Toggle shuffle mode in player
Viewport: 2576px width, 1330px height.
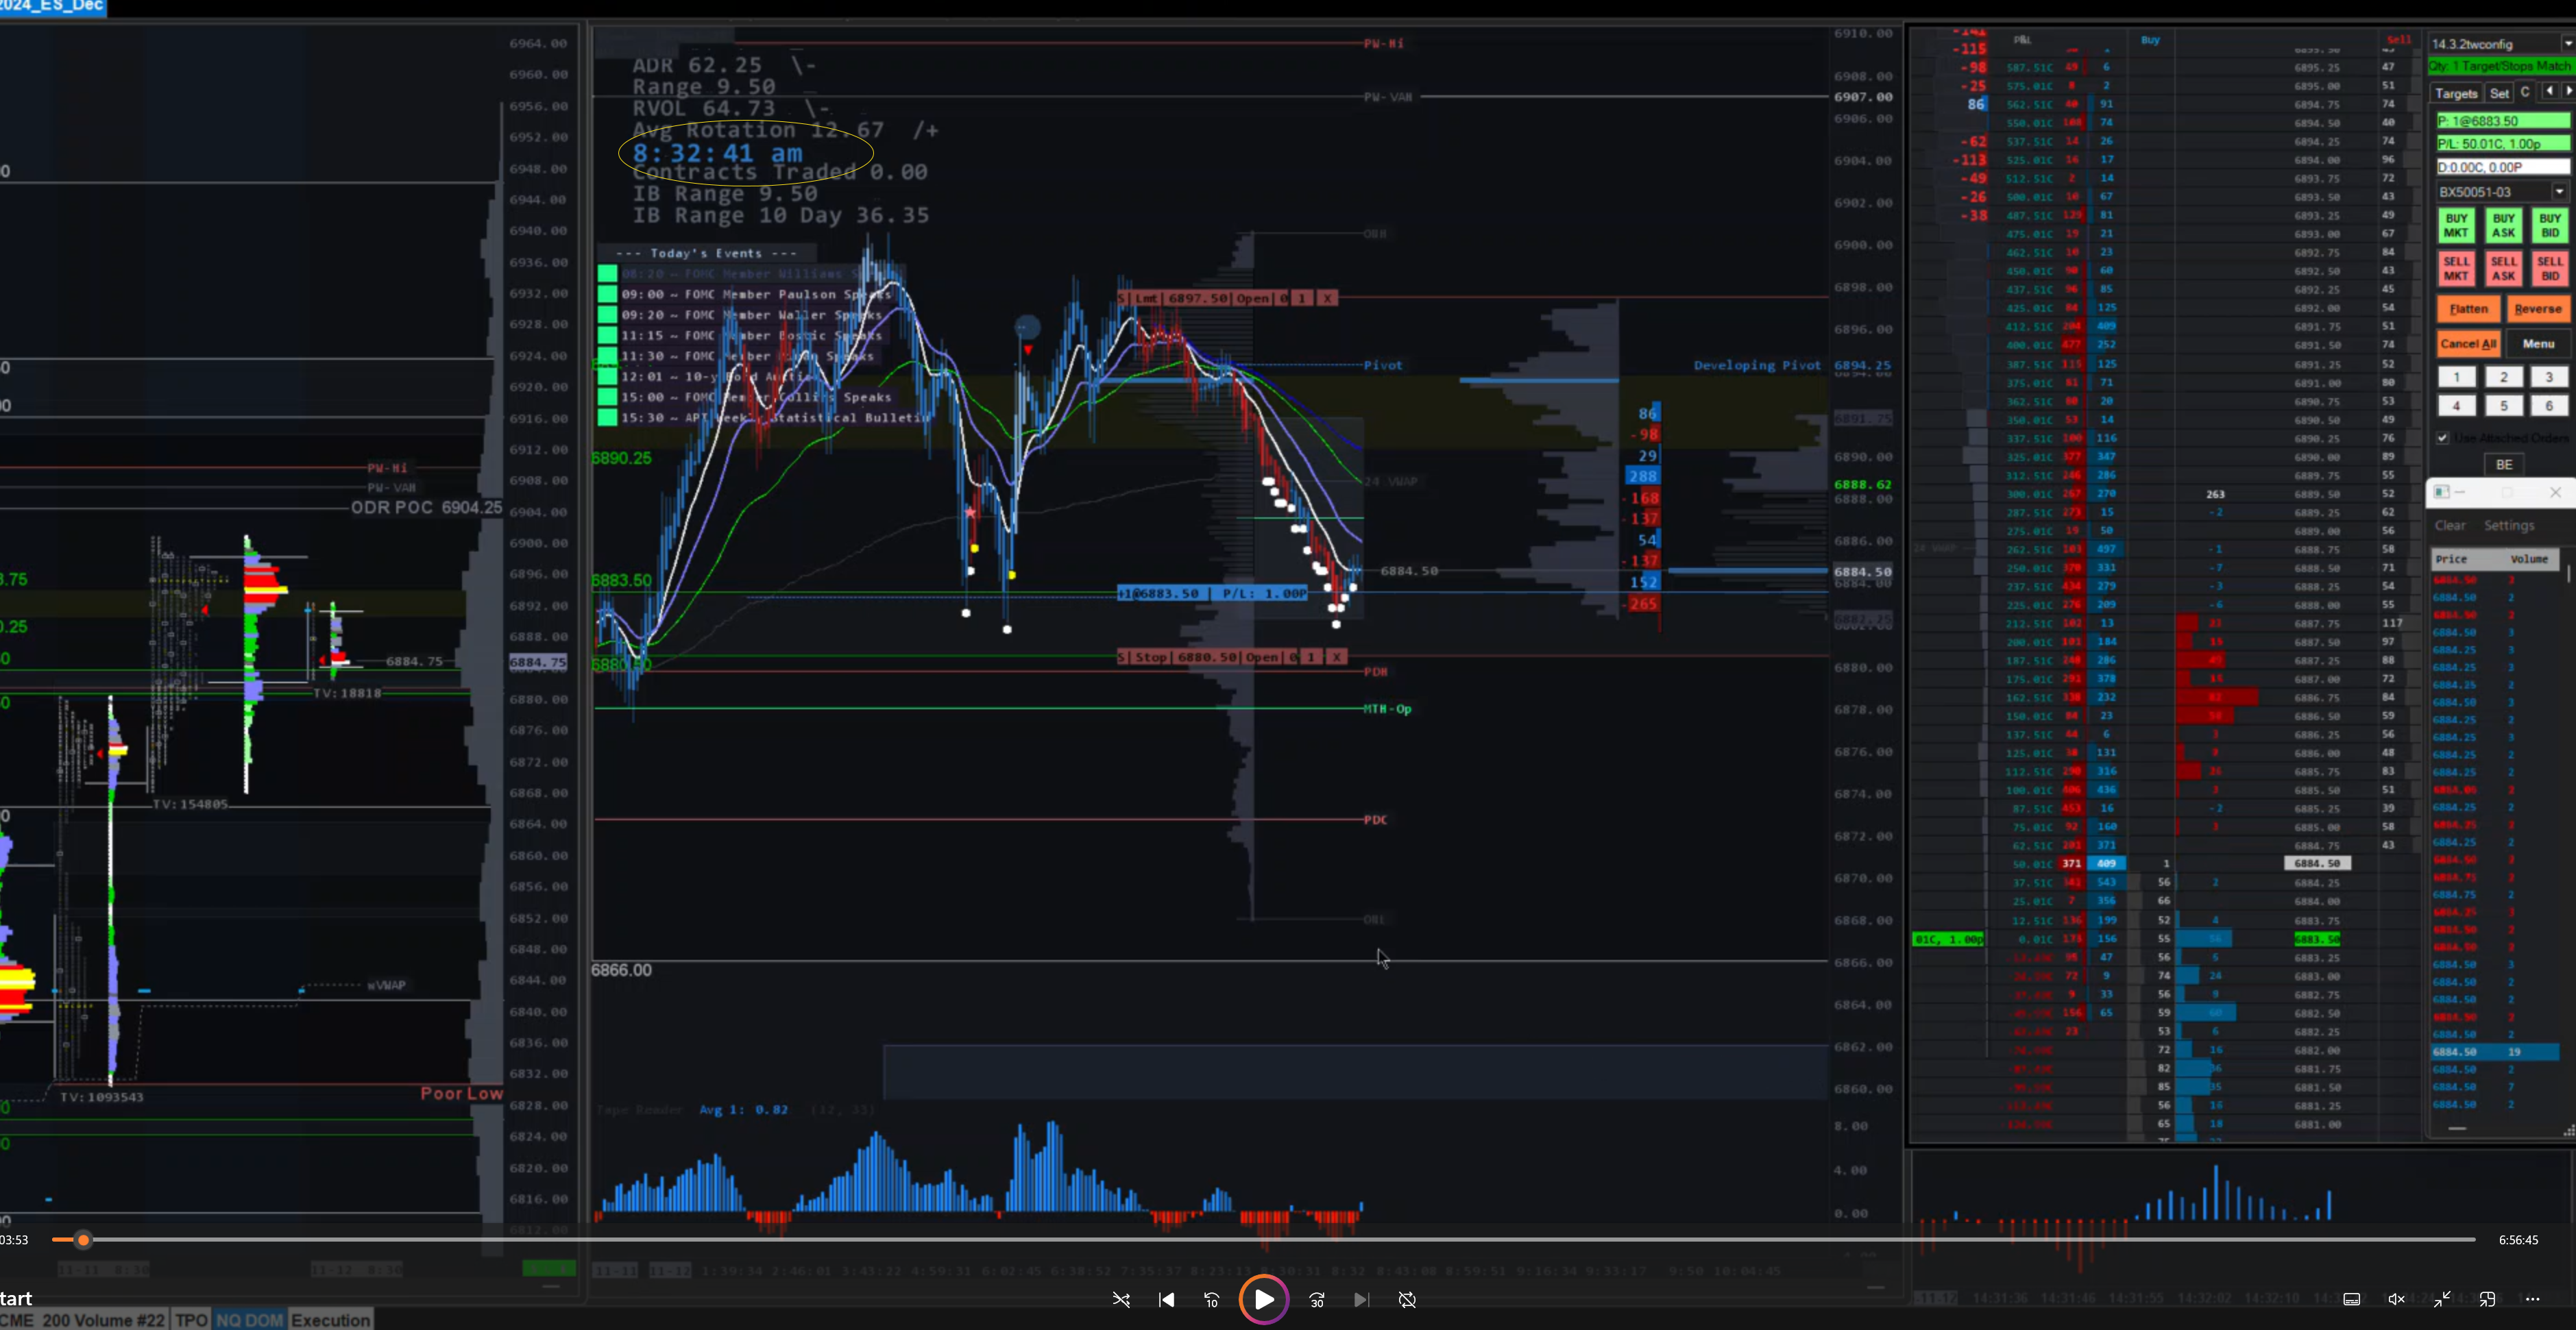[1121, 1299]
